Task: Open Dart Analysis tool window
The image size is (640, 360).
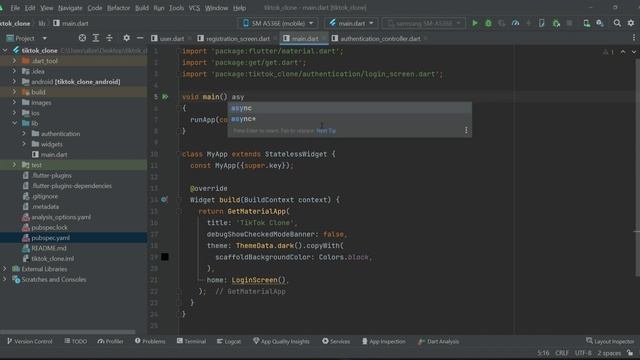Action: (x=439, y=341)
